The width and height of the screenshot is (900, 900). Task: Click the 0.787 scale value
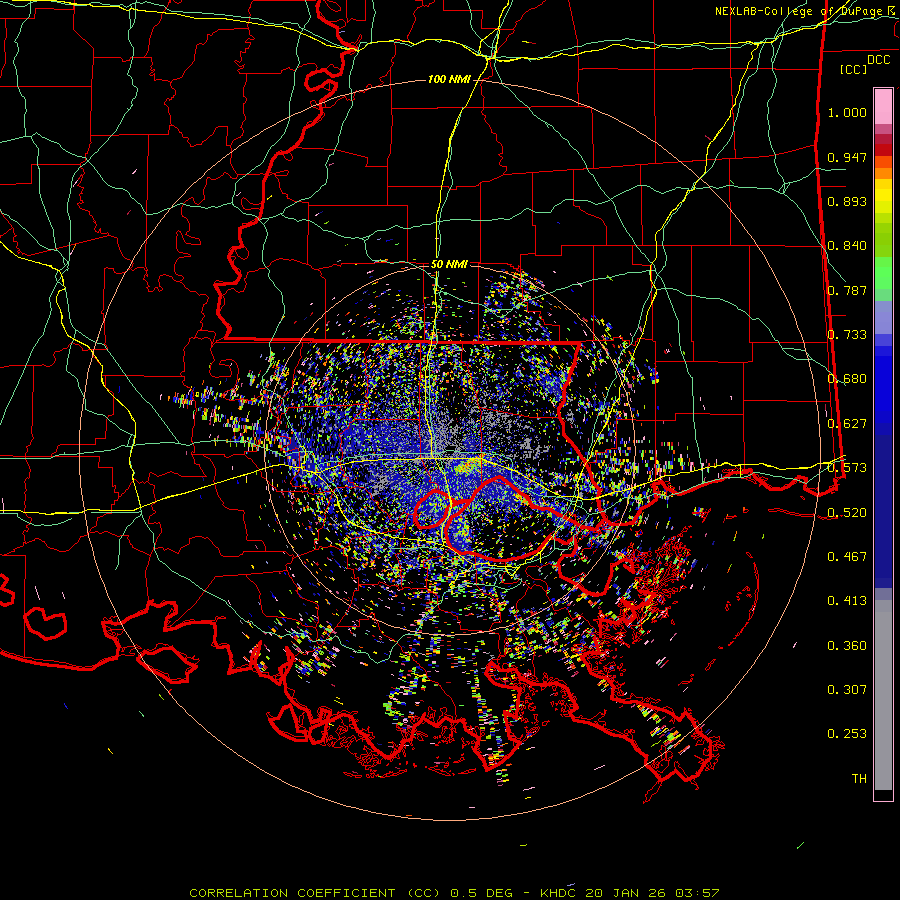click(x=847, y=290)
